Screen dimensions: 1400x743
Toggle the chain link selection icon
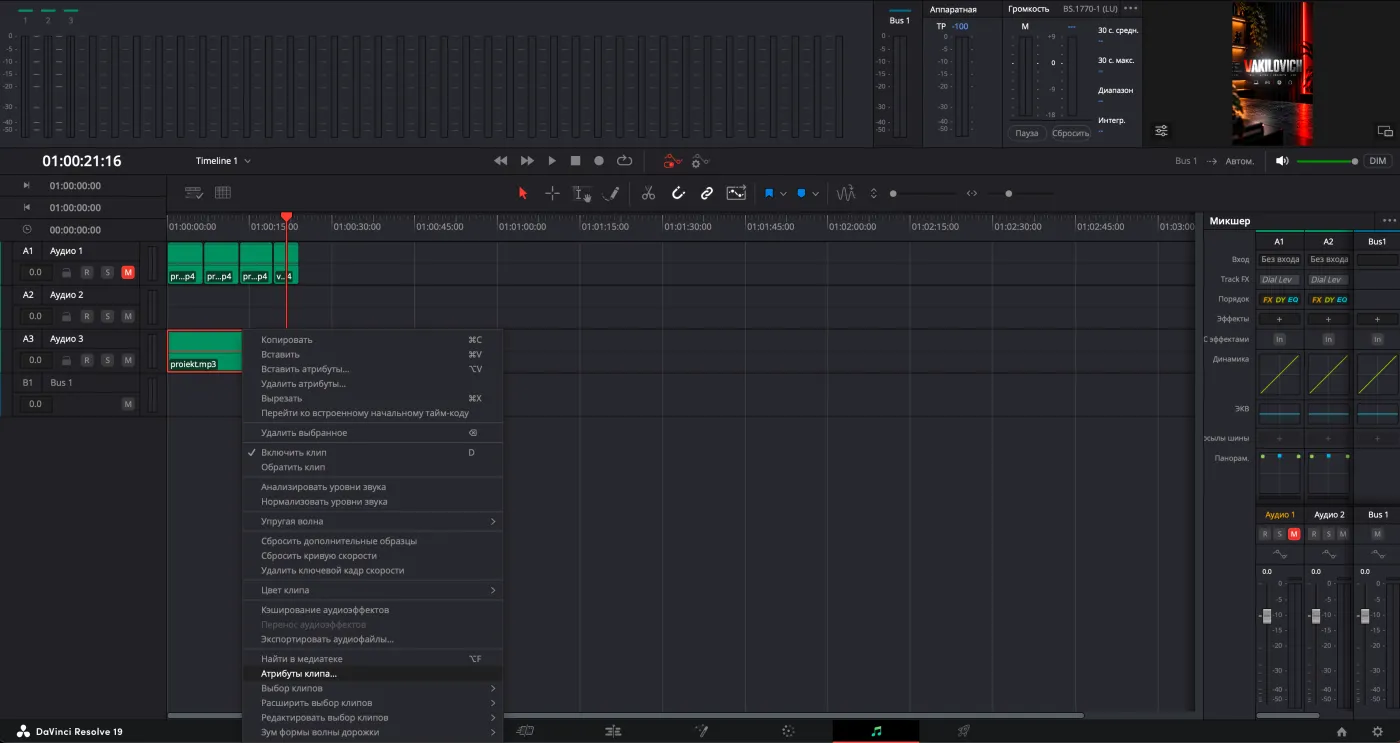[x=707, y=193]
